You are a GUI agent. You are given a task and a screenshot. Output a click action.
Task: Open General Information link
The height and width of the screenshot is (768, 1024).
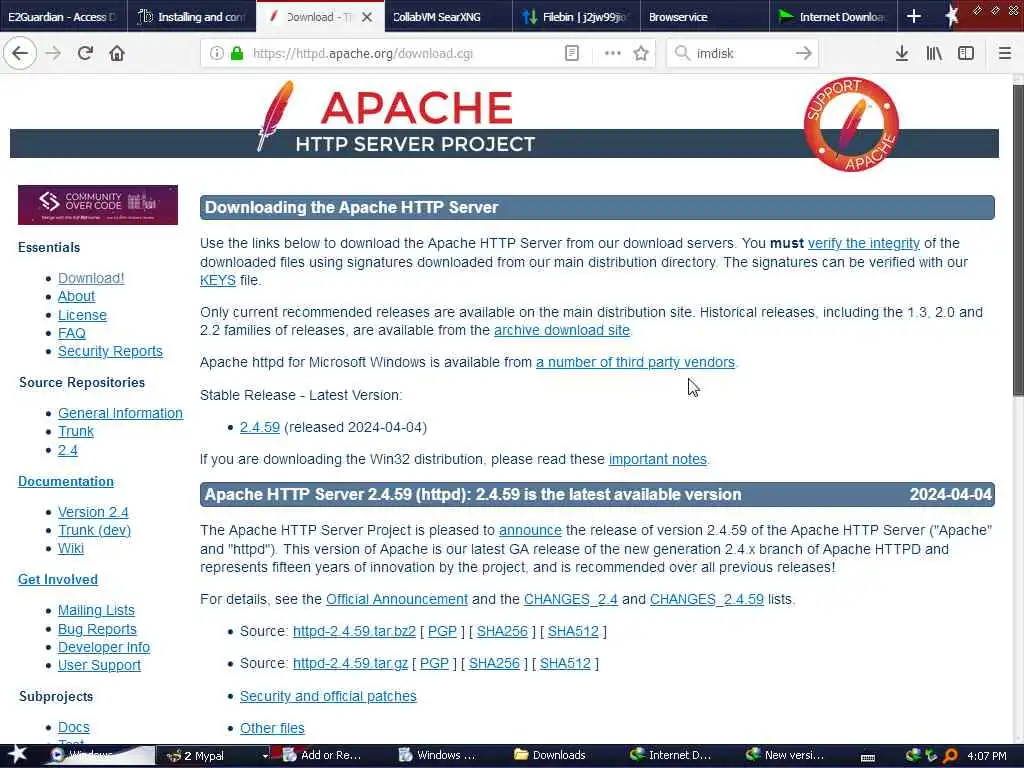click(x=120, y=413)
